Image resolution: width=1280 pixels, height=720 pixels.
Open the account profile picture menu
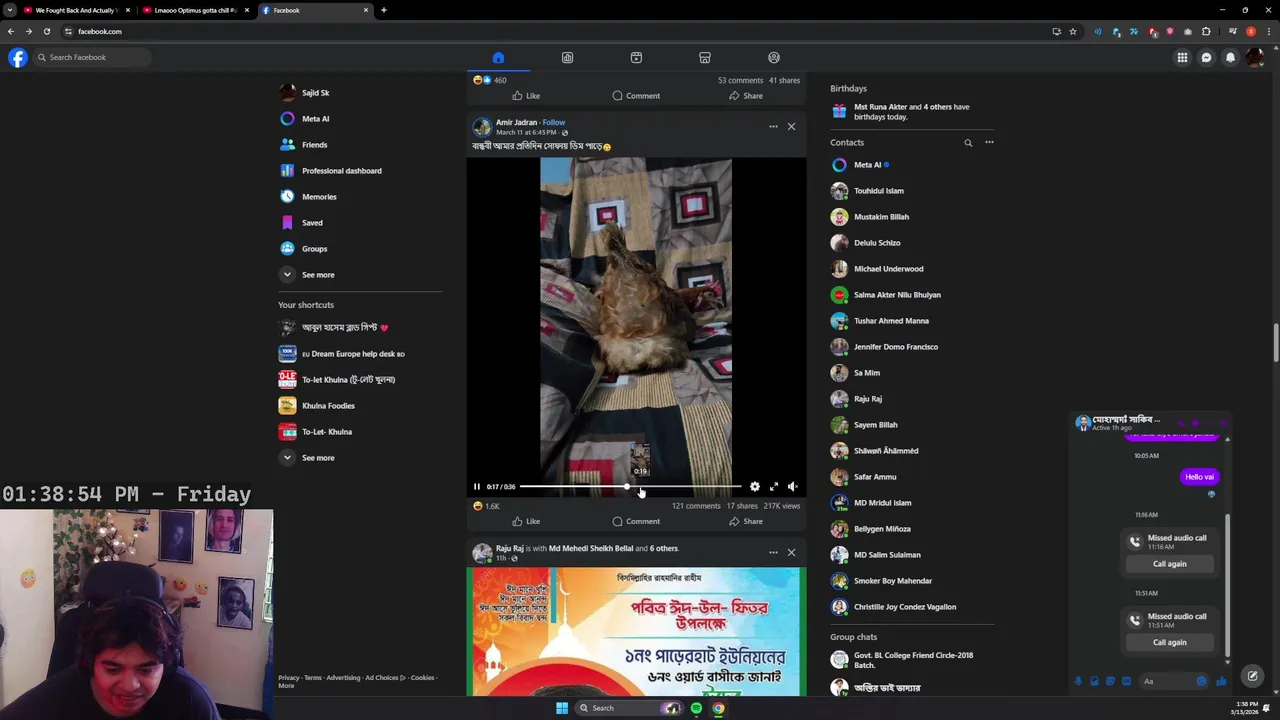click(x=1254, y=57)
